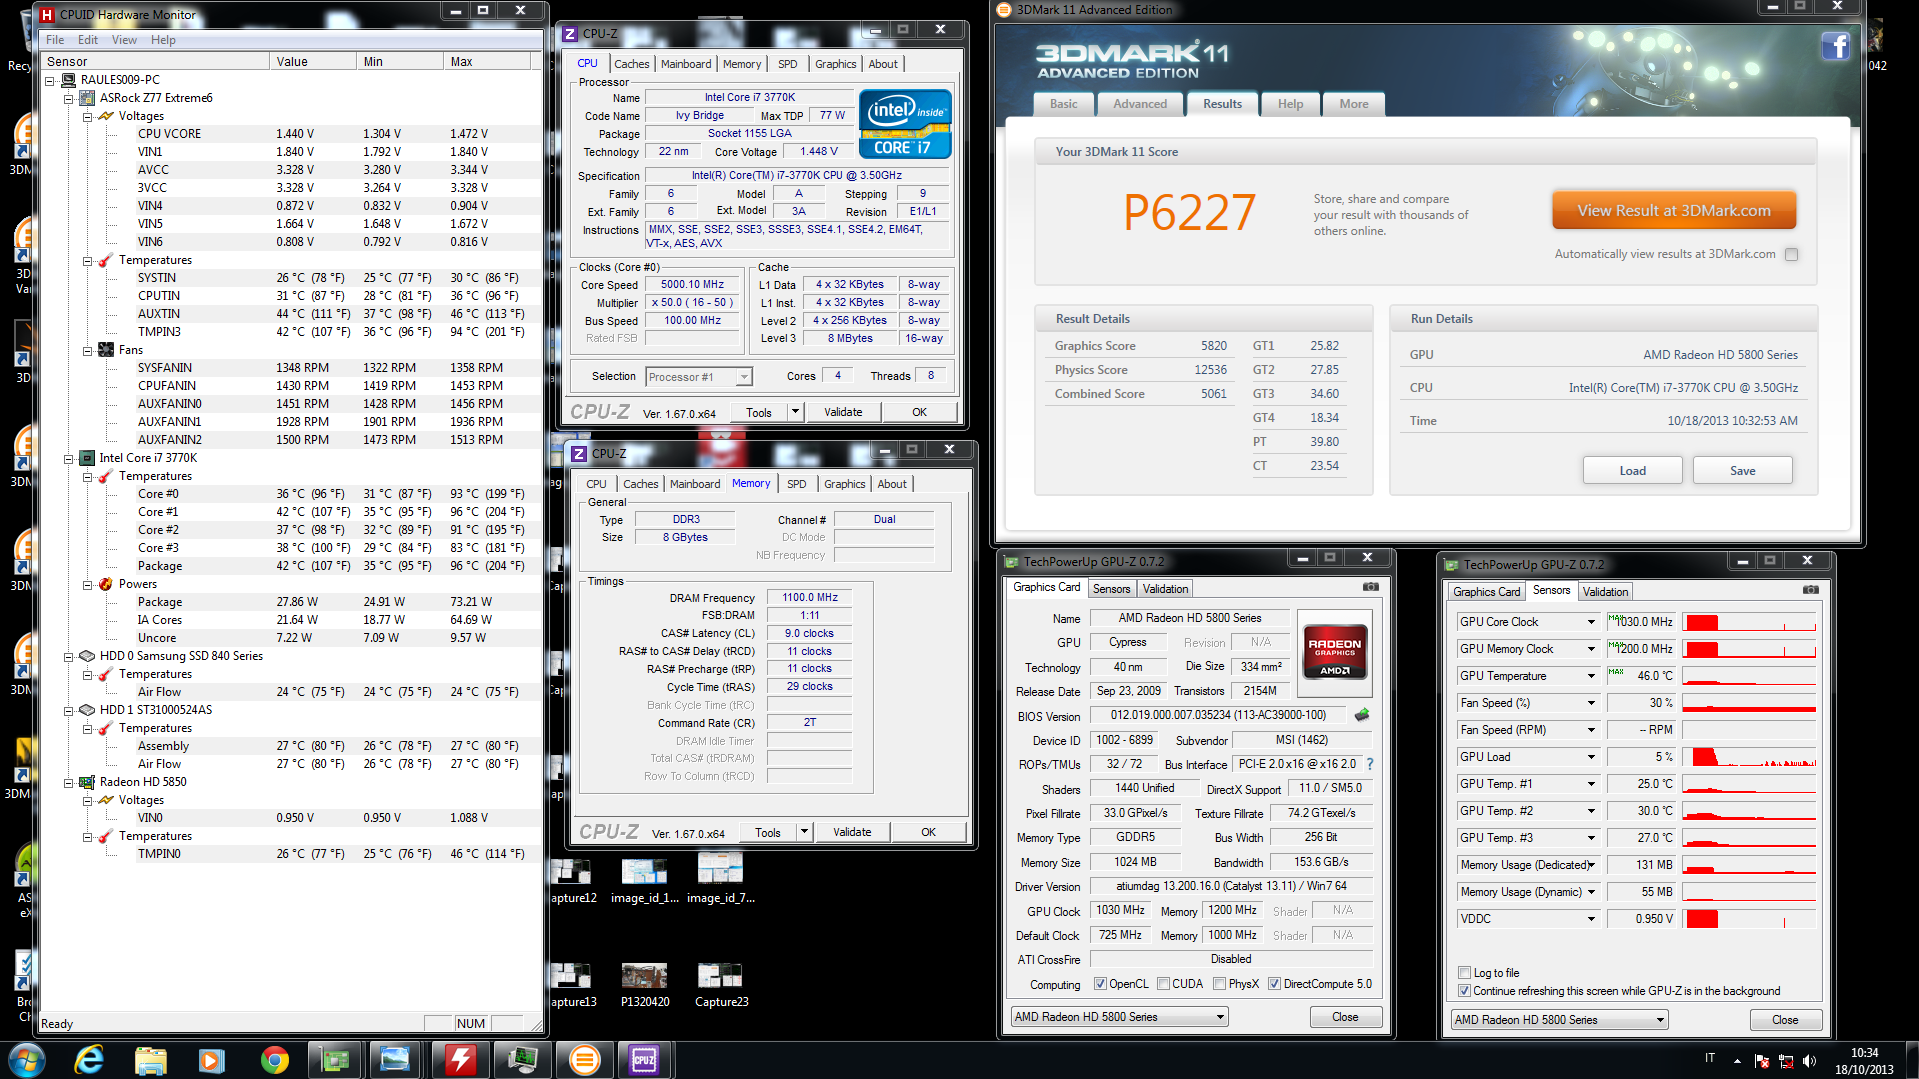Click the GPU Load history graph
Screen dimensions: 1919x1079
tap(1749, 757)
